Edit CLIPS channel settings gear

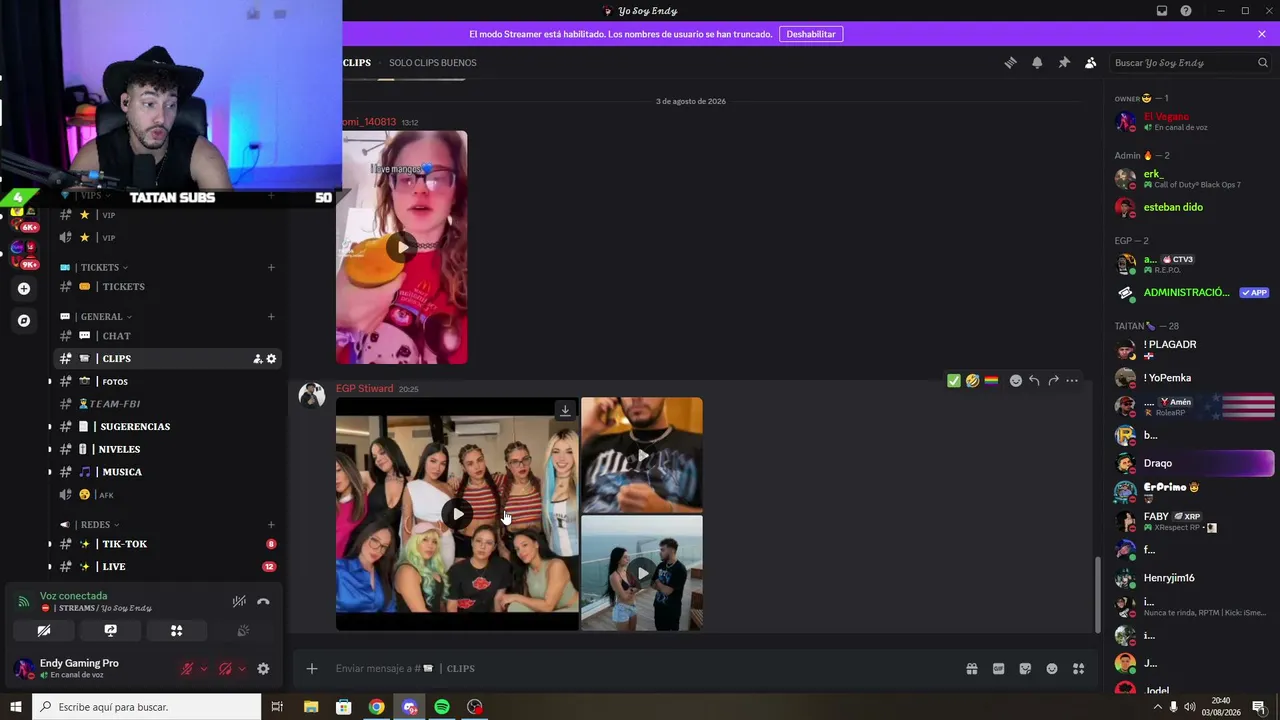click(271, 359)
